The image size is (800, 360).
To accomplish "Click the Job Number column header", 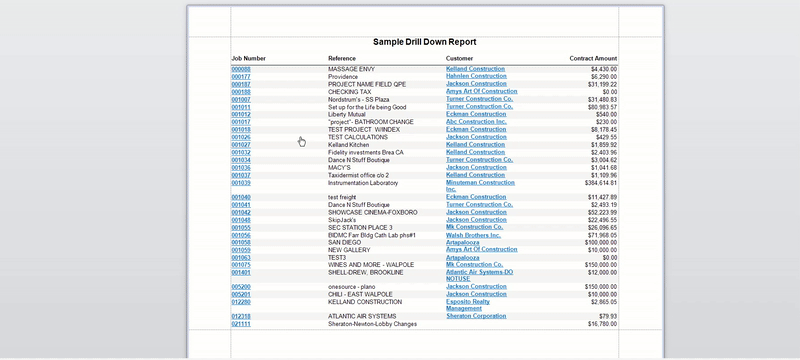I will (x=248, y=59).
